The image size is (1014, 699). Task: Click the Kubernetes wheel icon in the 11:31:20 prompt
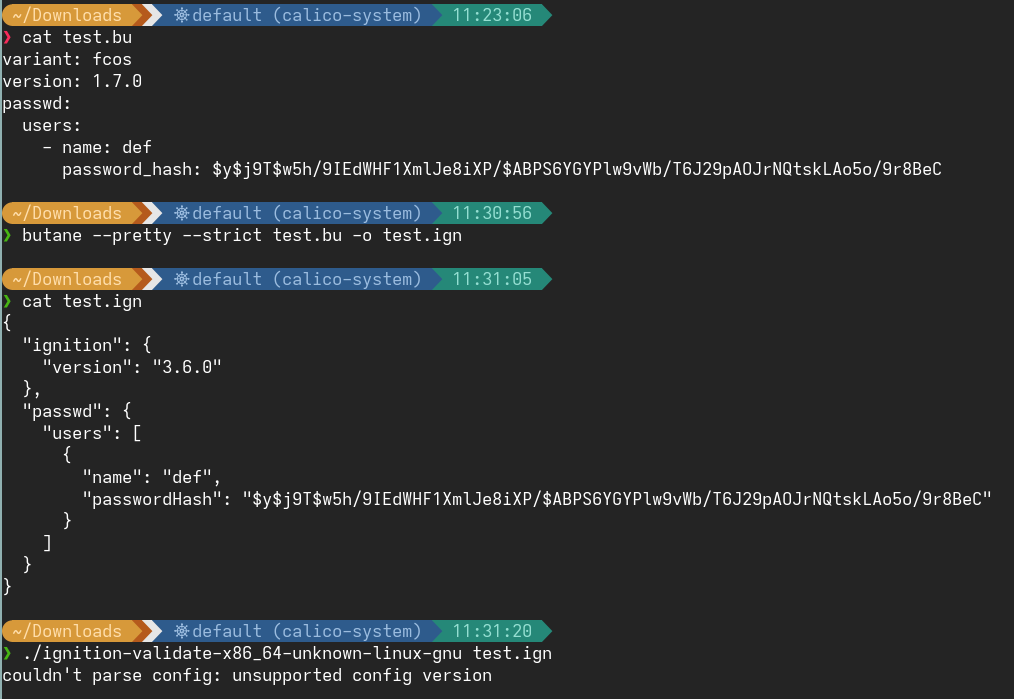(x=181, y=631)
